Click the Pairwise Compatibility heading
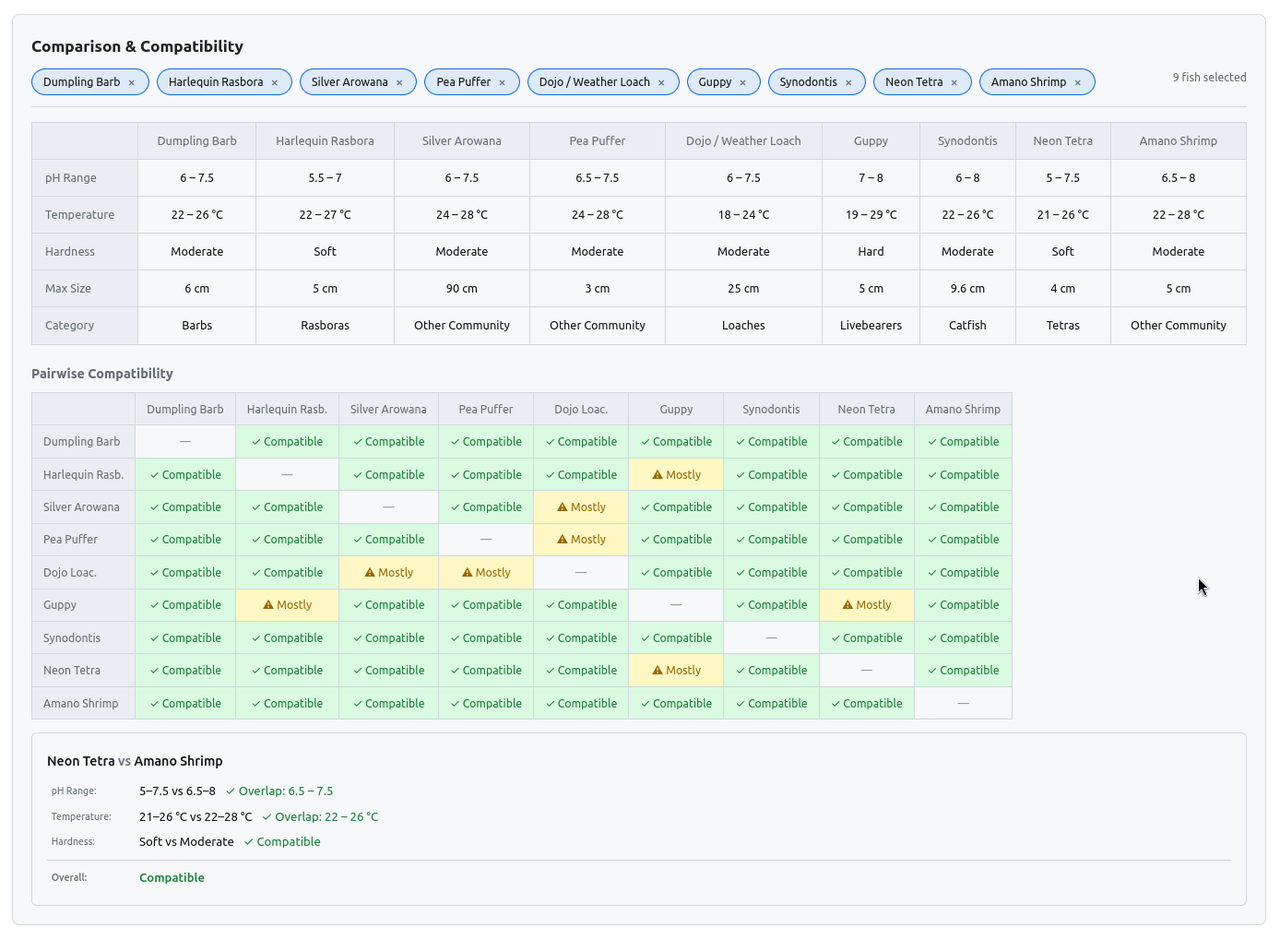The height and width of the screenshot is (942, 1280). point(102,374)
